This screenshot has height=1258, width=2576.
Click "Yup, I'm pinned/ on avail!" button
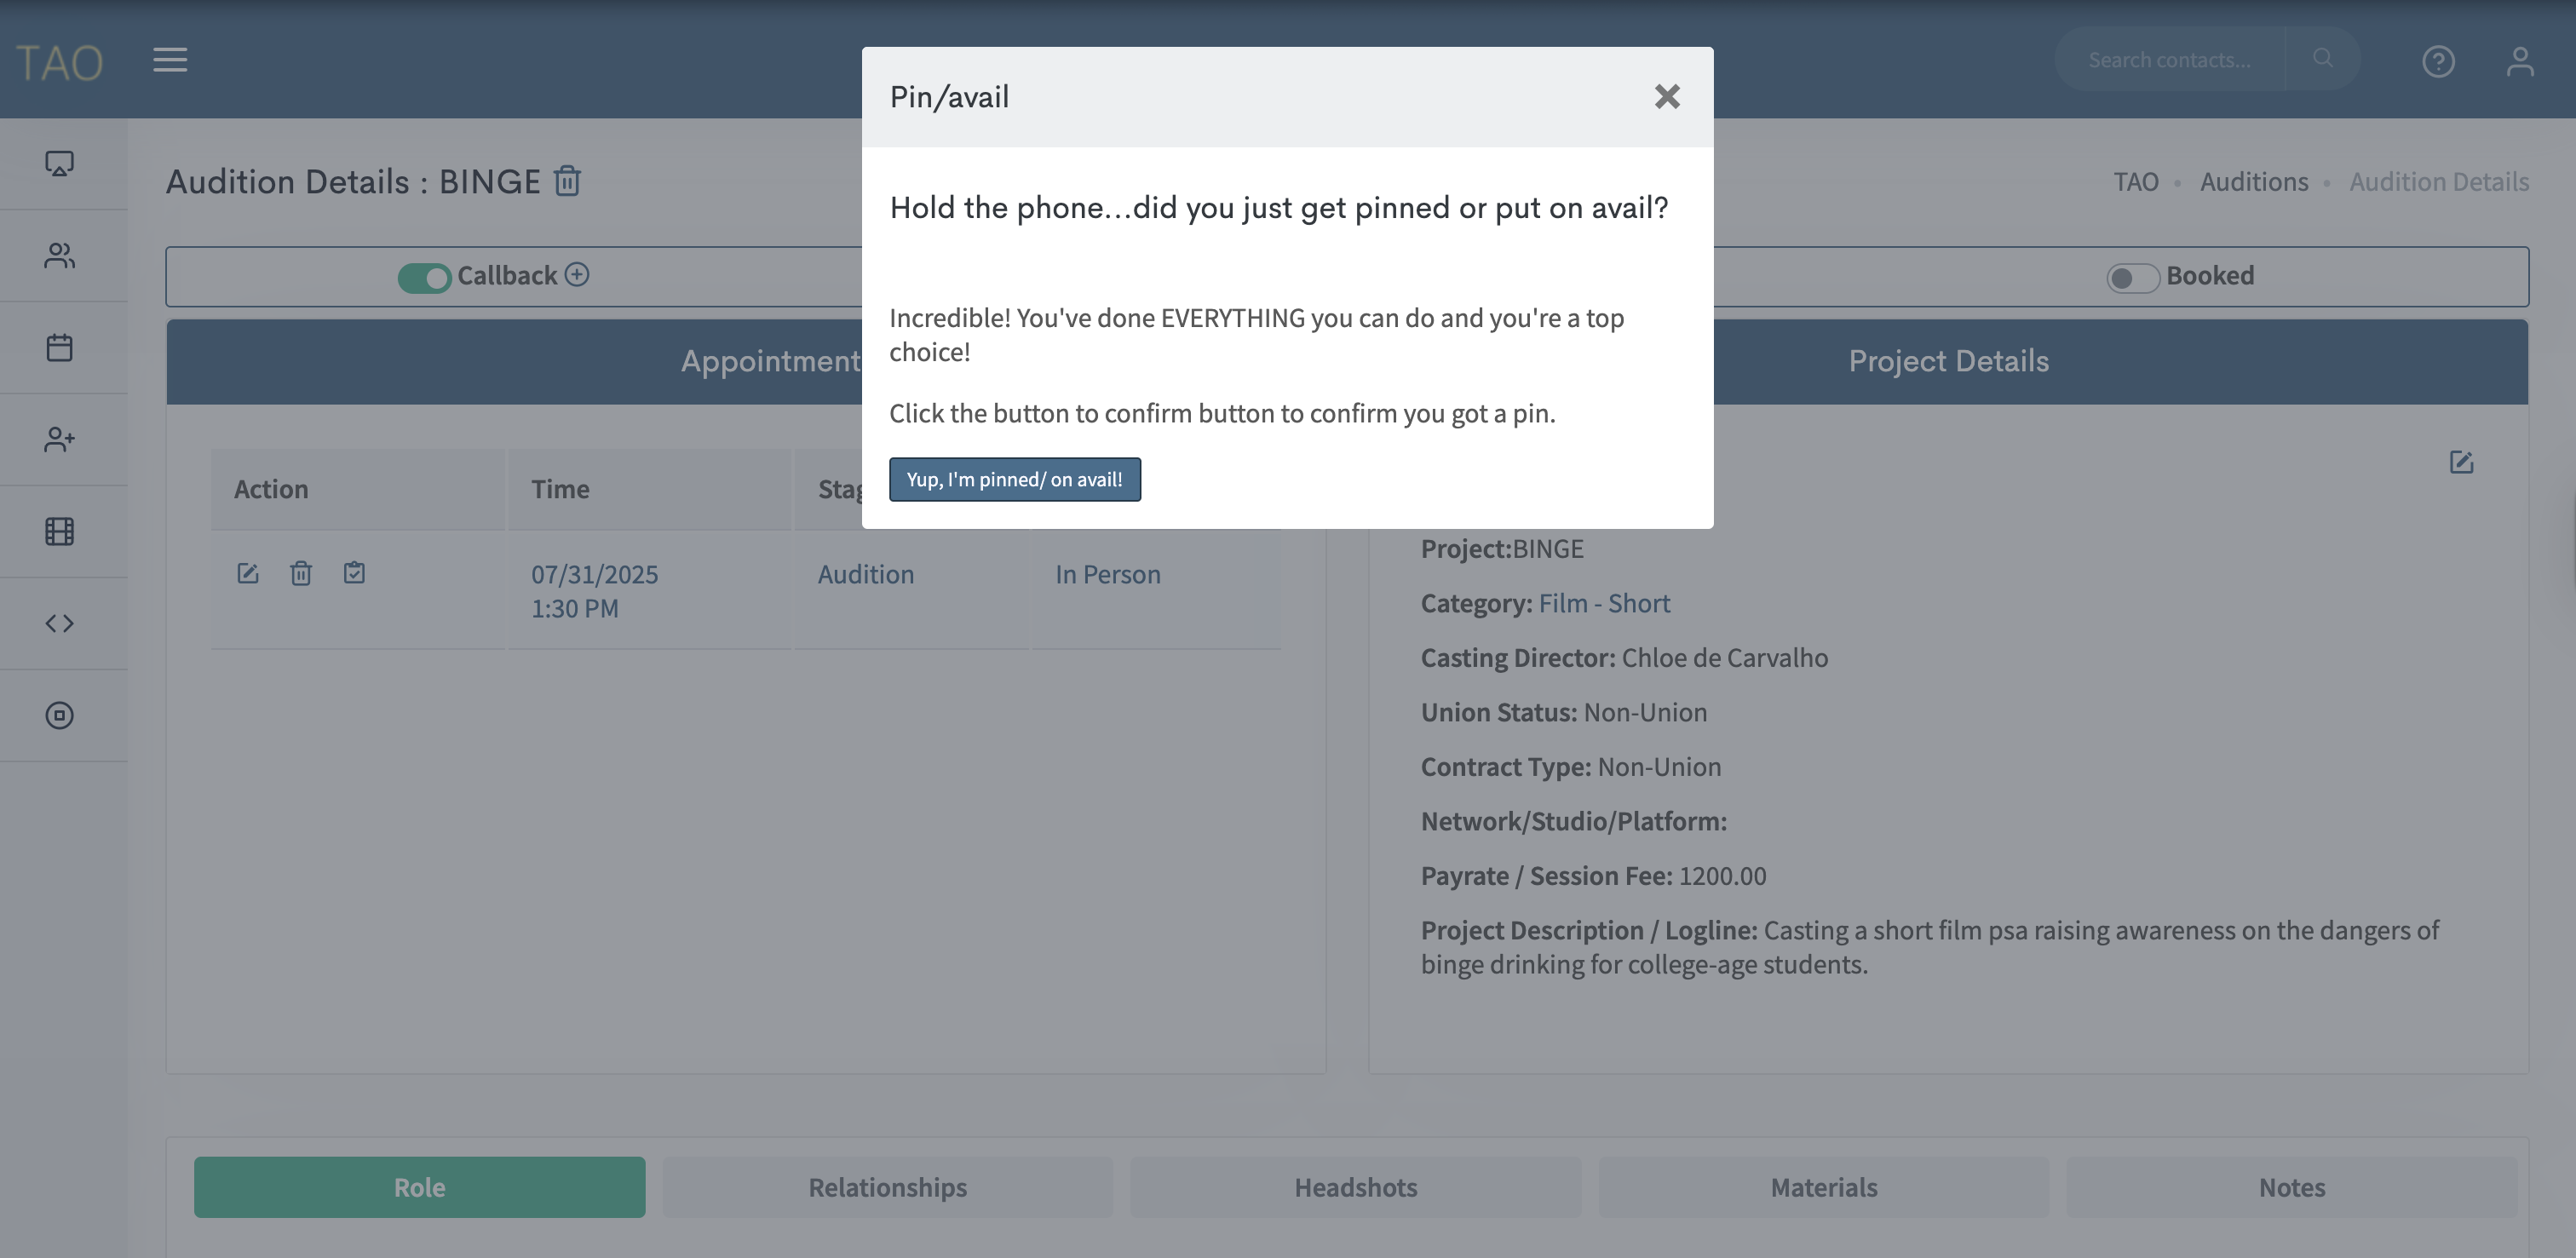[1014, 480]
